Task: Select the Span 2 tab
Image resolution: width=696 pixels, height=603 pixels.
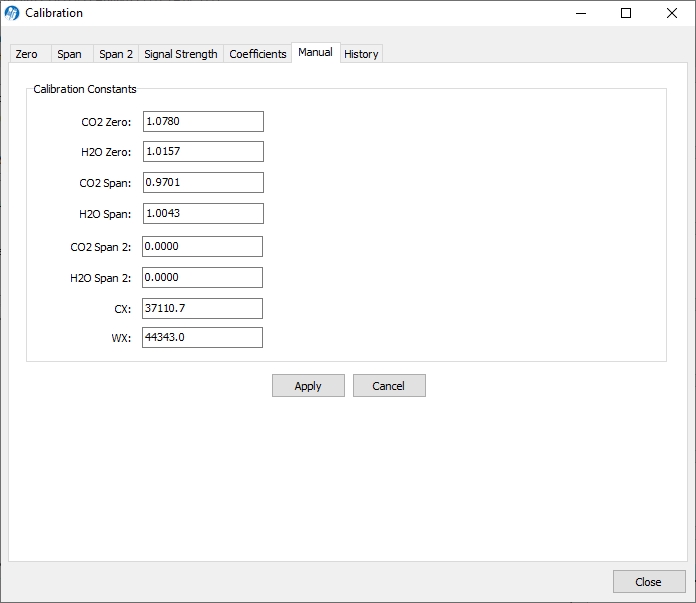Action: (x=116, y=54)
